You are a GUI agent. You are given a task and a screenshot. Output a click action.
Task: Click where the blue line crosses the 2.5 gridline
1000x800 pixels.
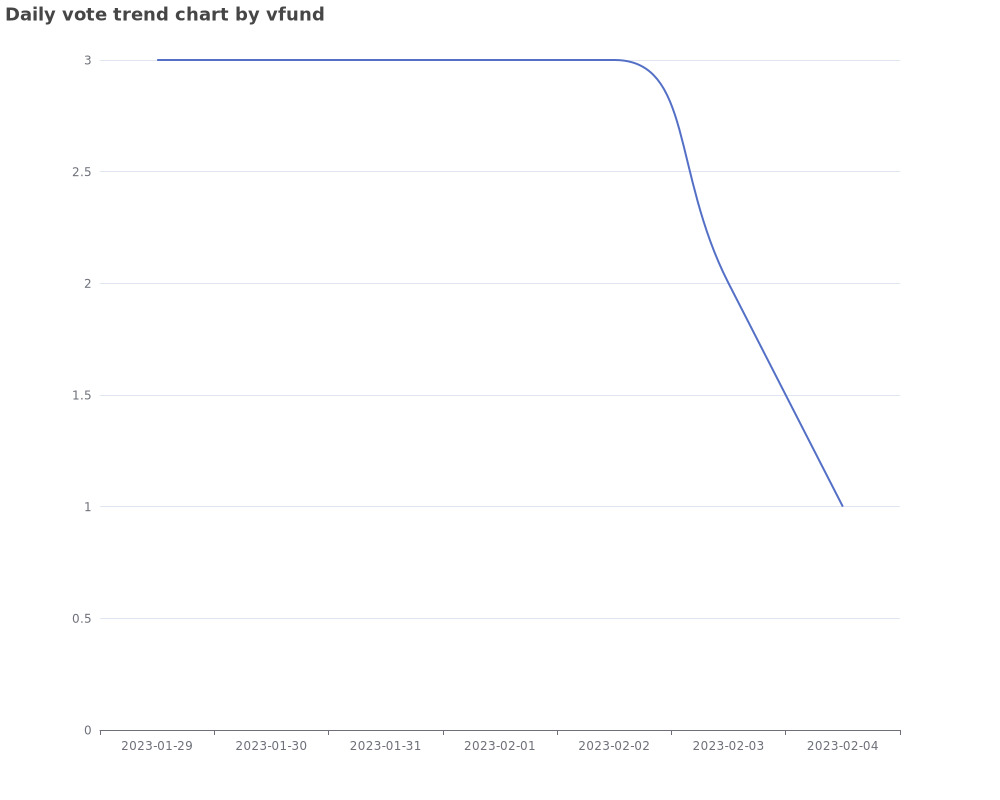(x=689, y=172)
